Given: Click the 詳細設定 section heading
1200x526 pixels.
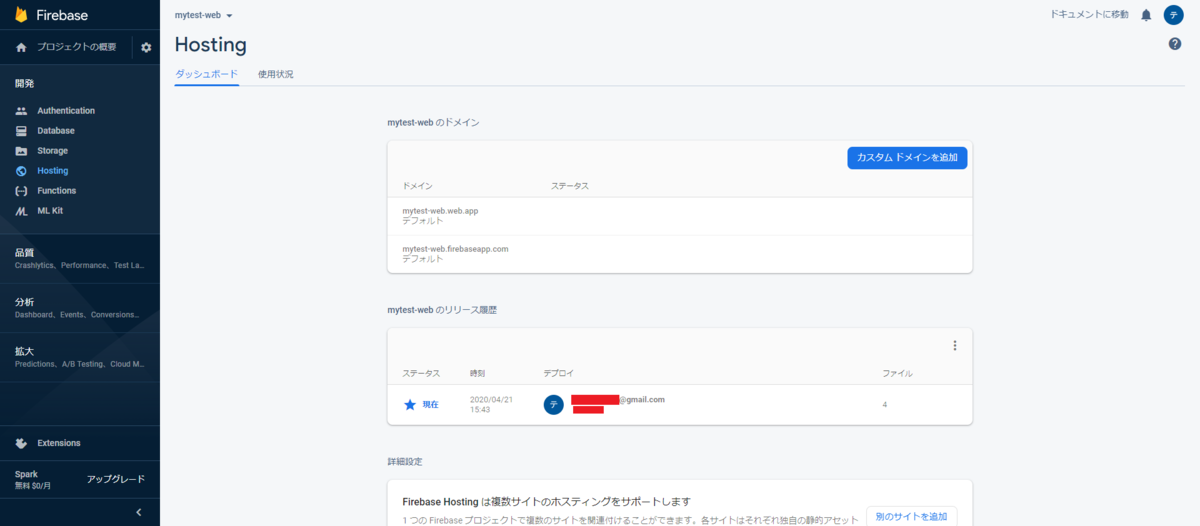Looking at the screenshot, I should [407, 462].
